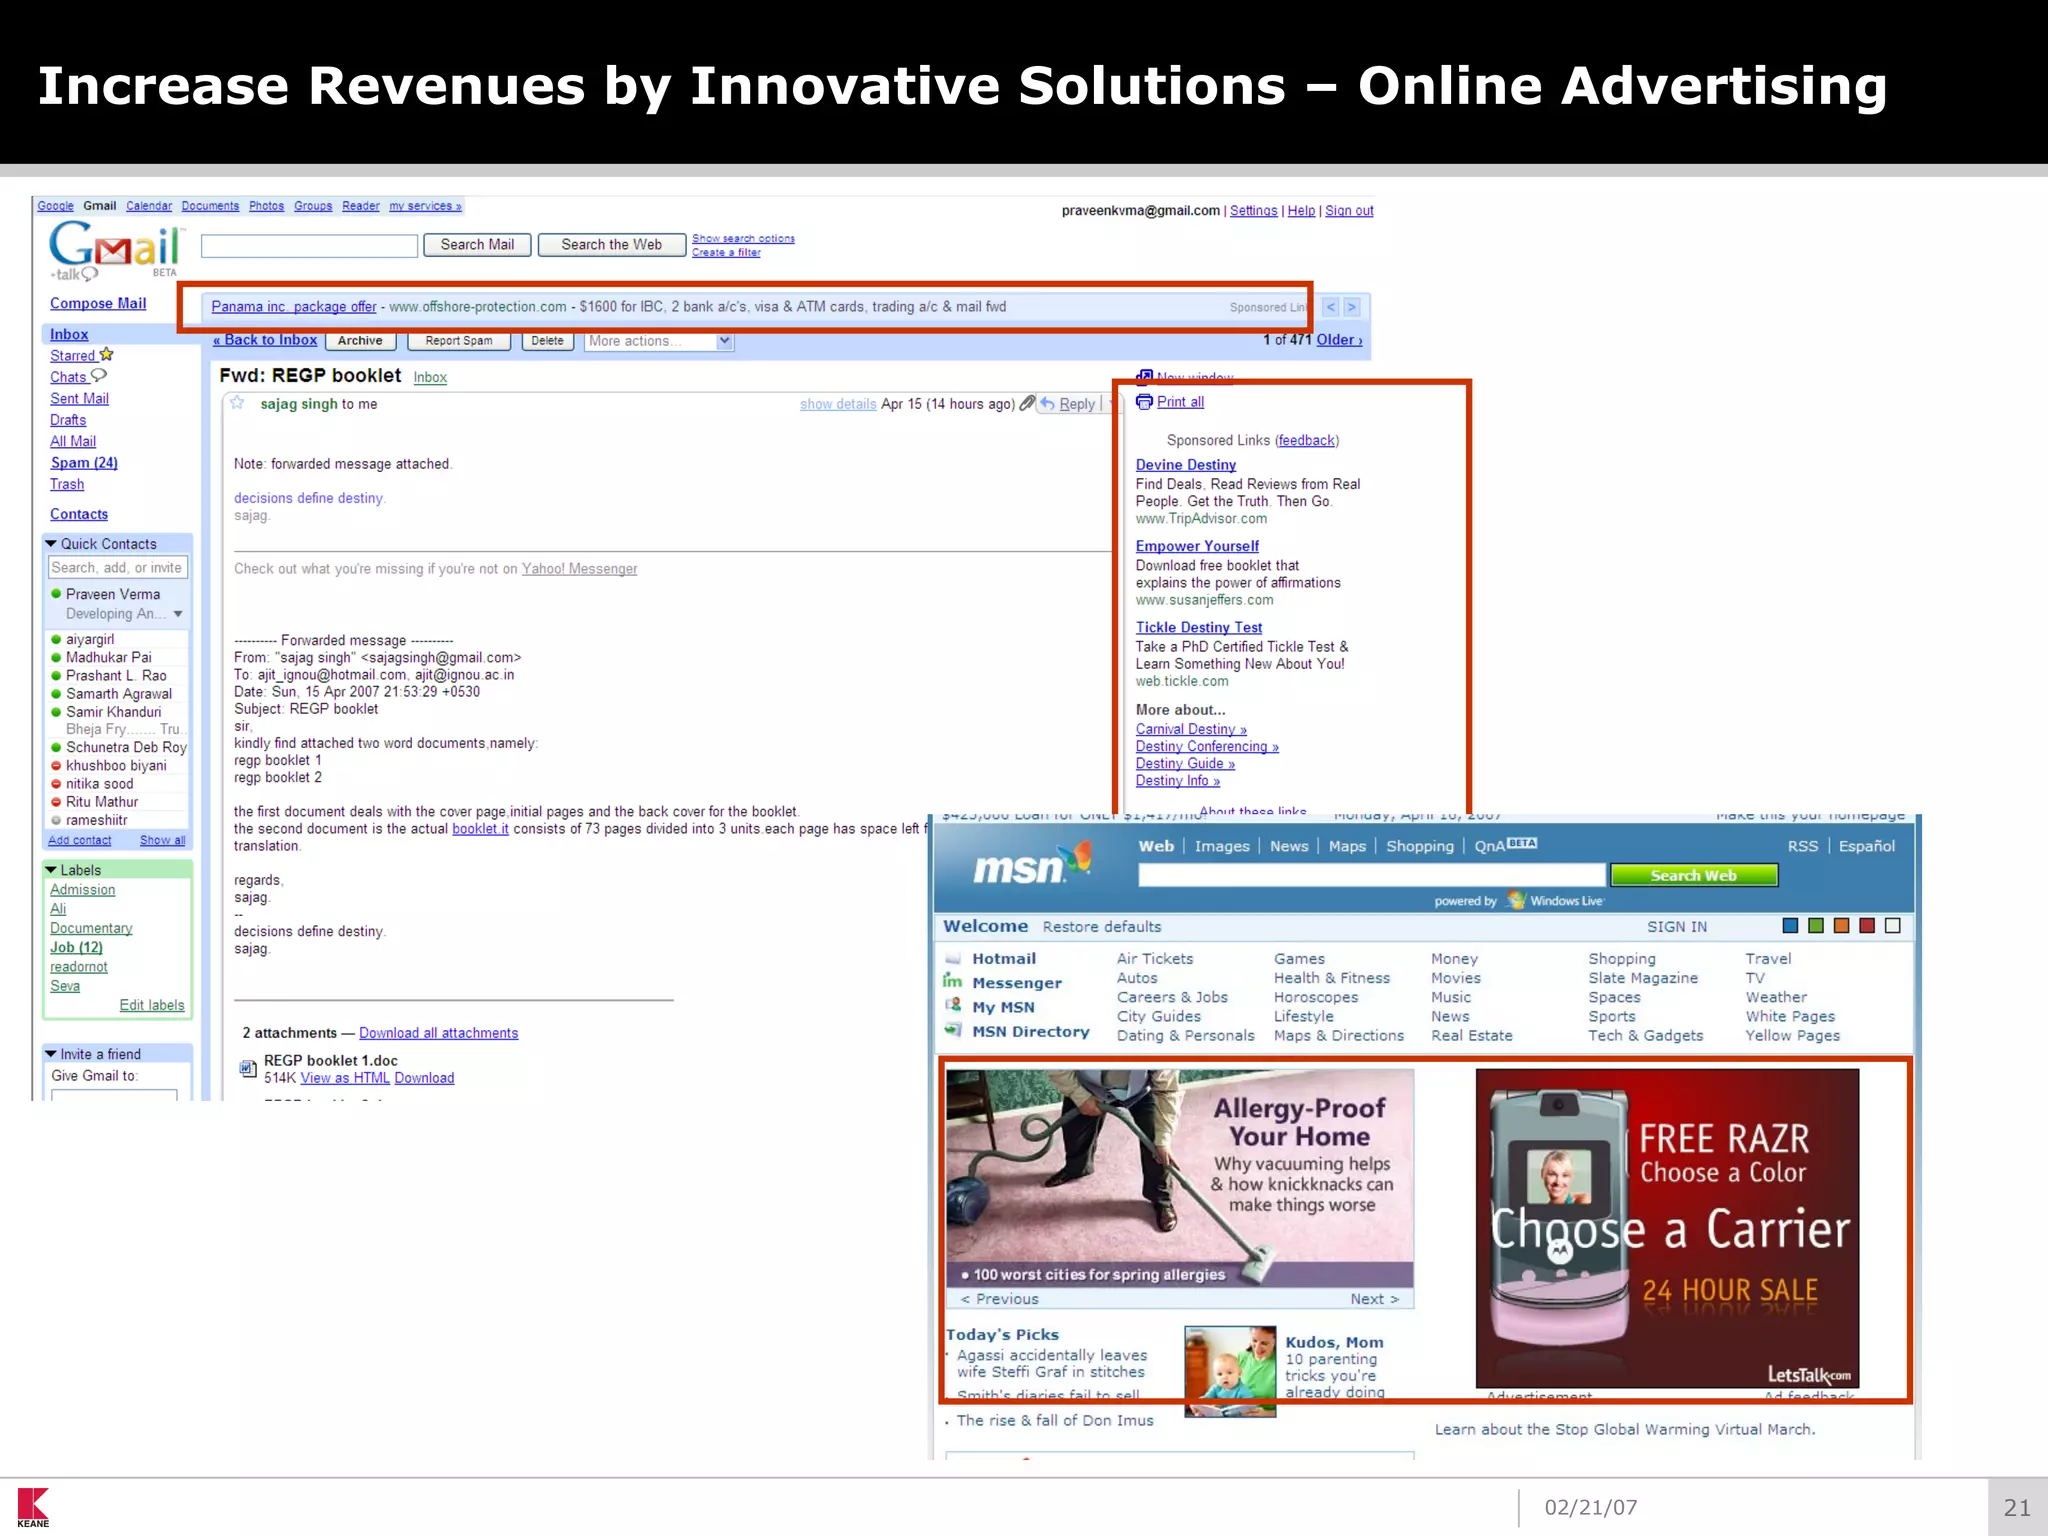Click Praveen Verma green status dot
Viewport: 2048px width, 1536px height.
(x=56, y=593)
